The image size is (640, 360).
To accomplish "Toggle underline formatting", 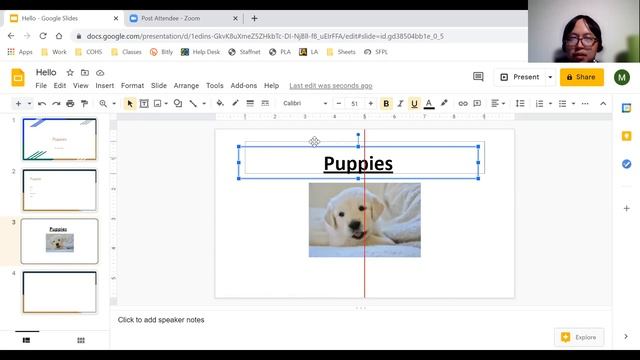I will (x=414, y=104).
